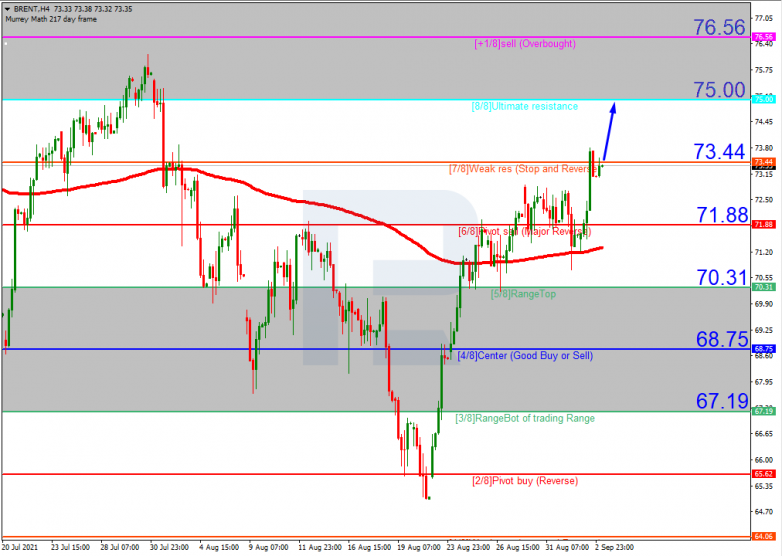Select the [2/8]Pivot buy (Reverse) label
Image resolution: width=782 pixels, height=556 pixels.
[x=525, y=481]
